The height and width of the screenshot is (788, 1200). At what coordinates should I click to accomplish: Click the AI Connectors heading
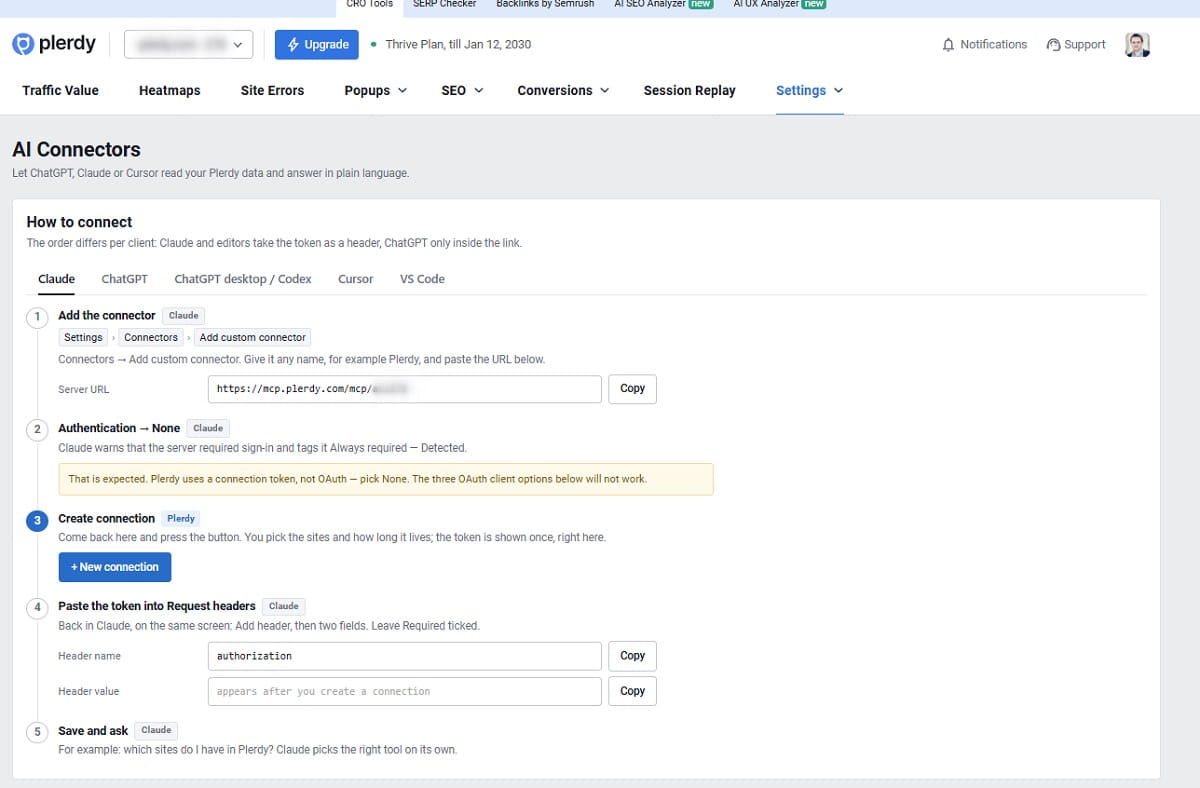pos(76,150)
